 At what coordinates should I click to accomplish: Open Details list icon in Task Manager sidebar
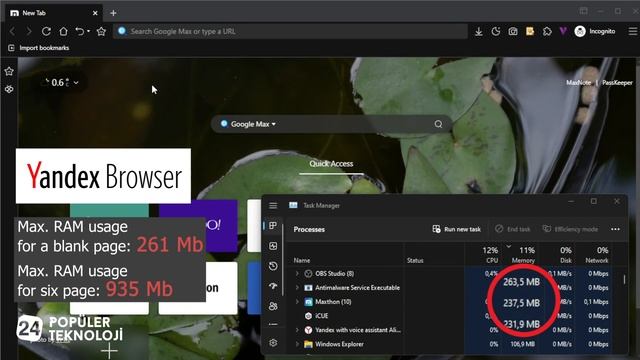pos(273,324)
